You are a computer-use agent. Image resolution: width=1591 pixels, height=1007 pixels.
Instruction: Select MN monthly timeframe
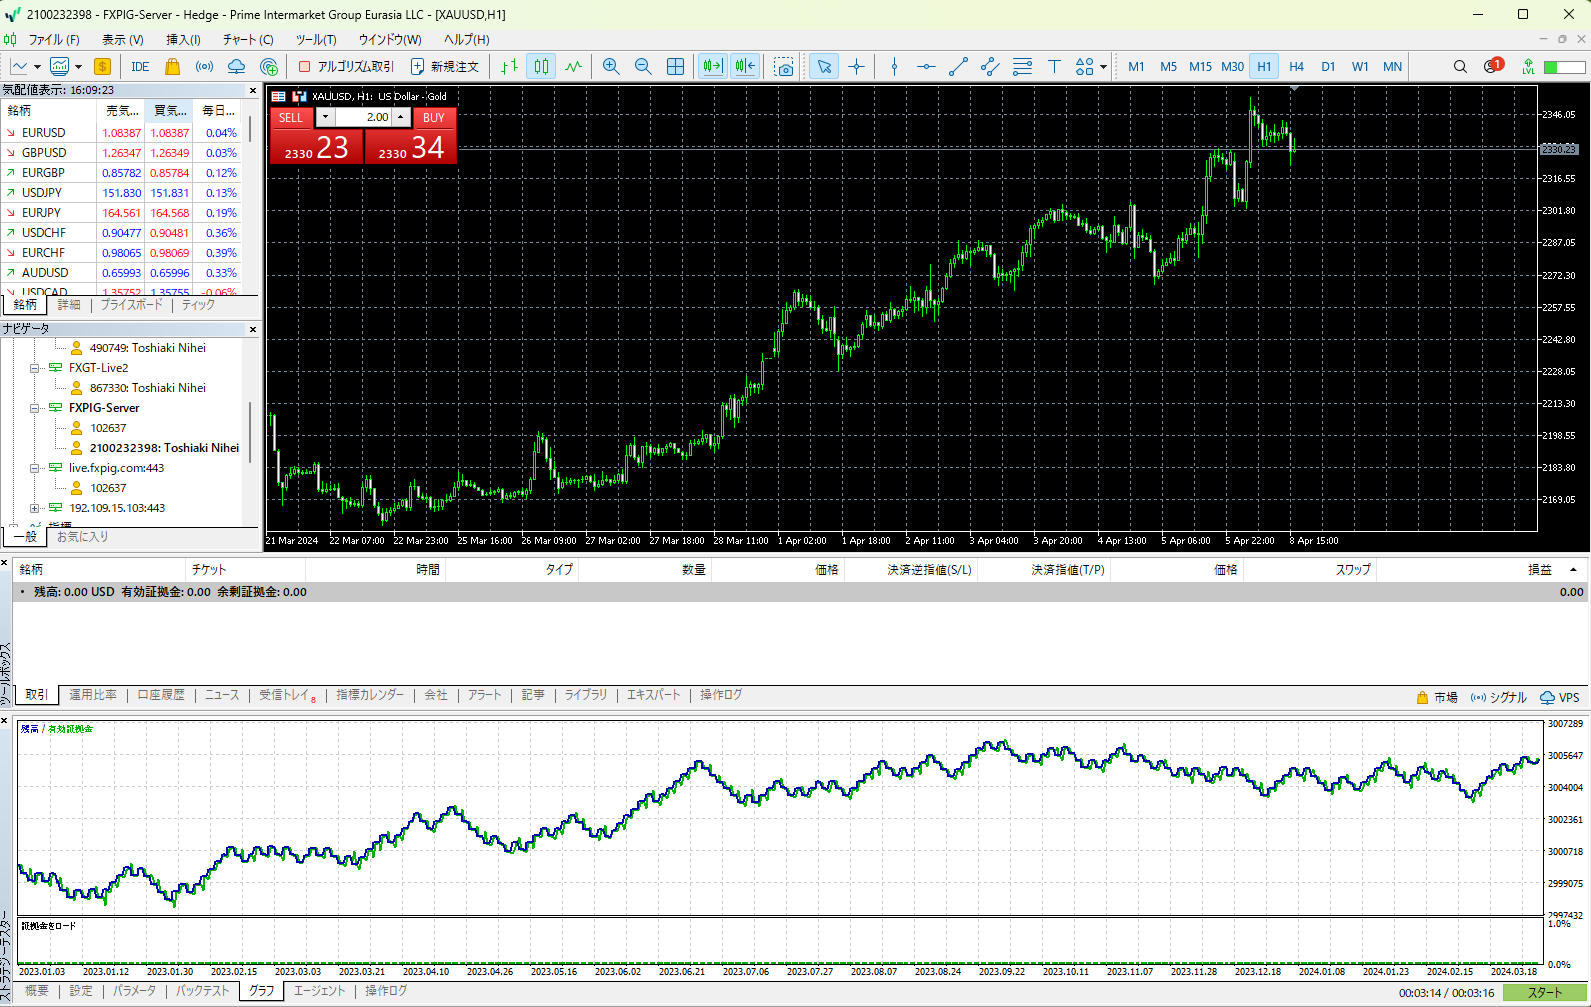coord(1392,67)
